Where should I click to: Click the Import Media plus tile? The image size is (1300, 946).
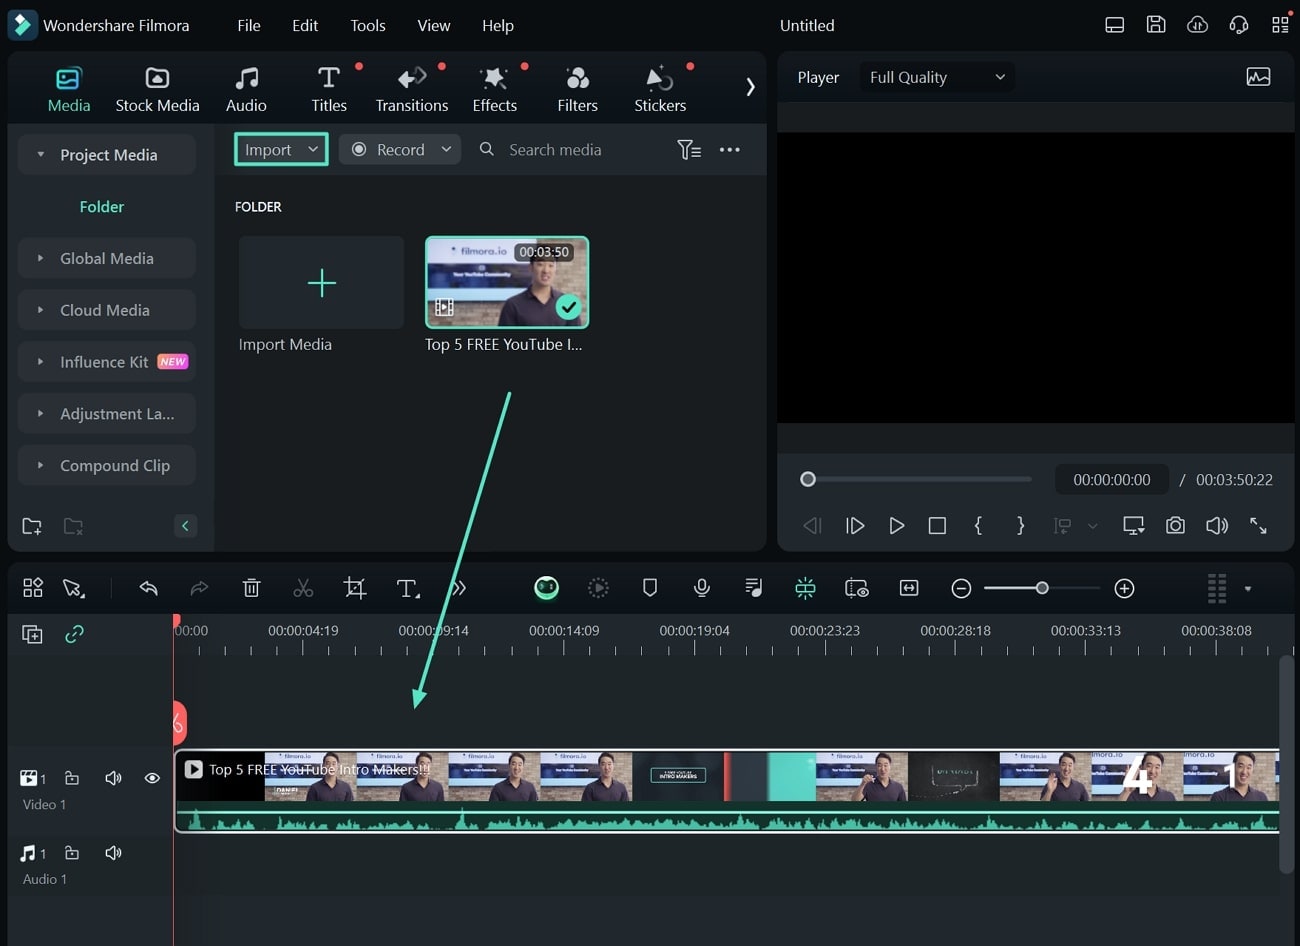click(x=321, y=283)
